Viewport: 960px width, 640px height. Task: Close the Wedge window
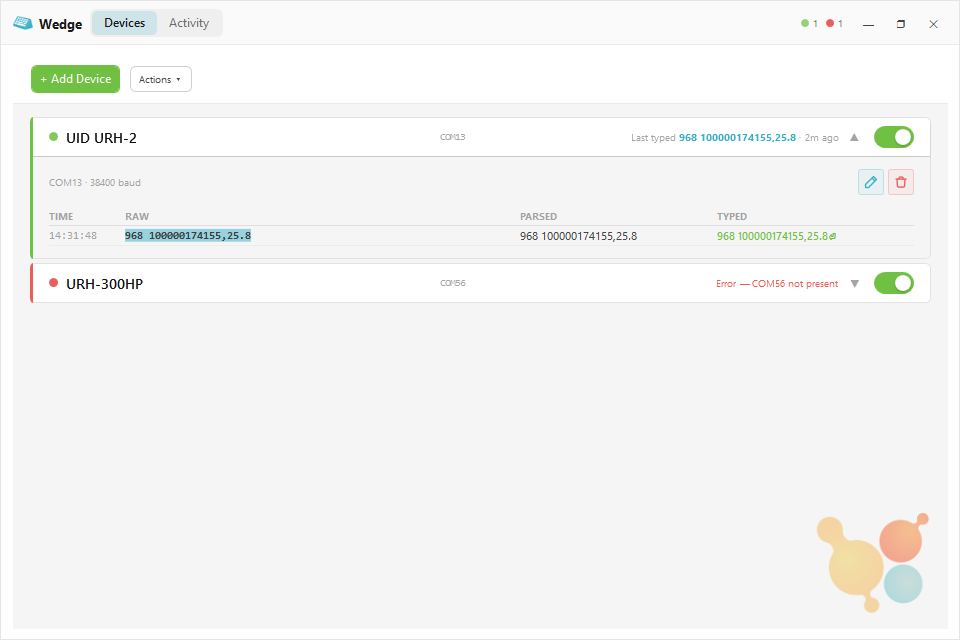click(x=933, y=24)
